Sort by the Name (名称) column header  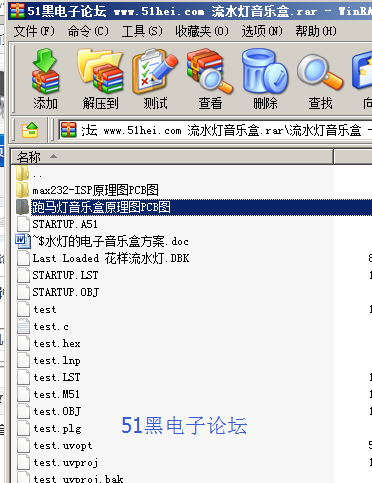(172, 157)
